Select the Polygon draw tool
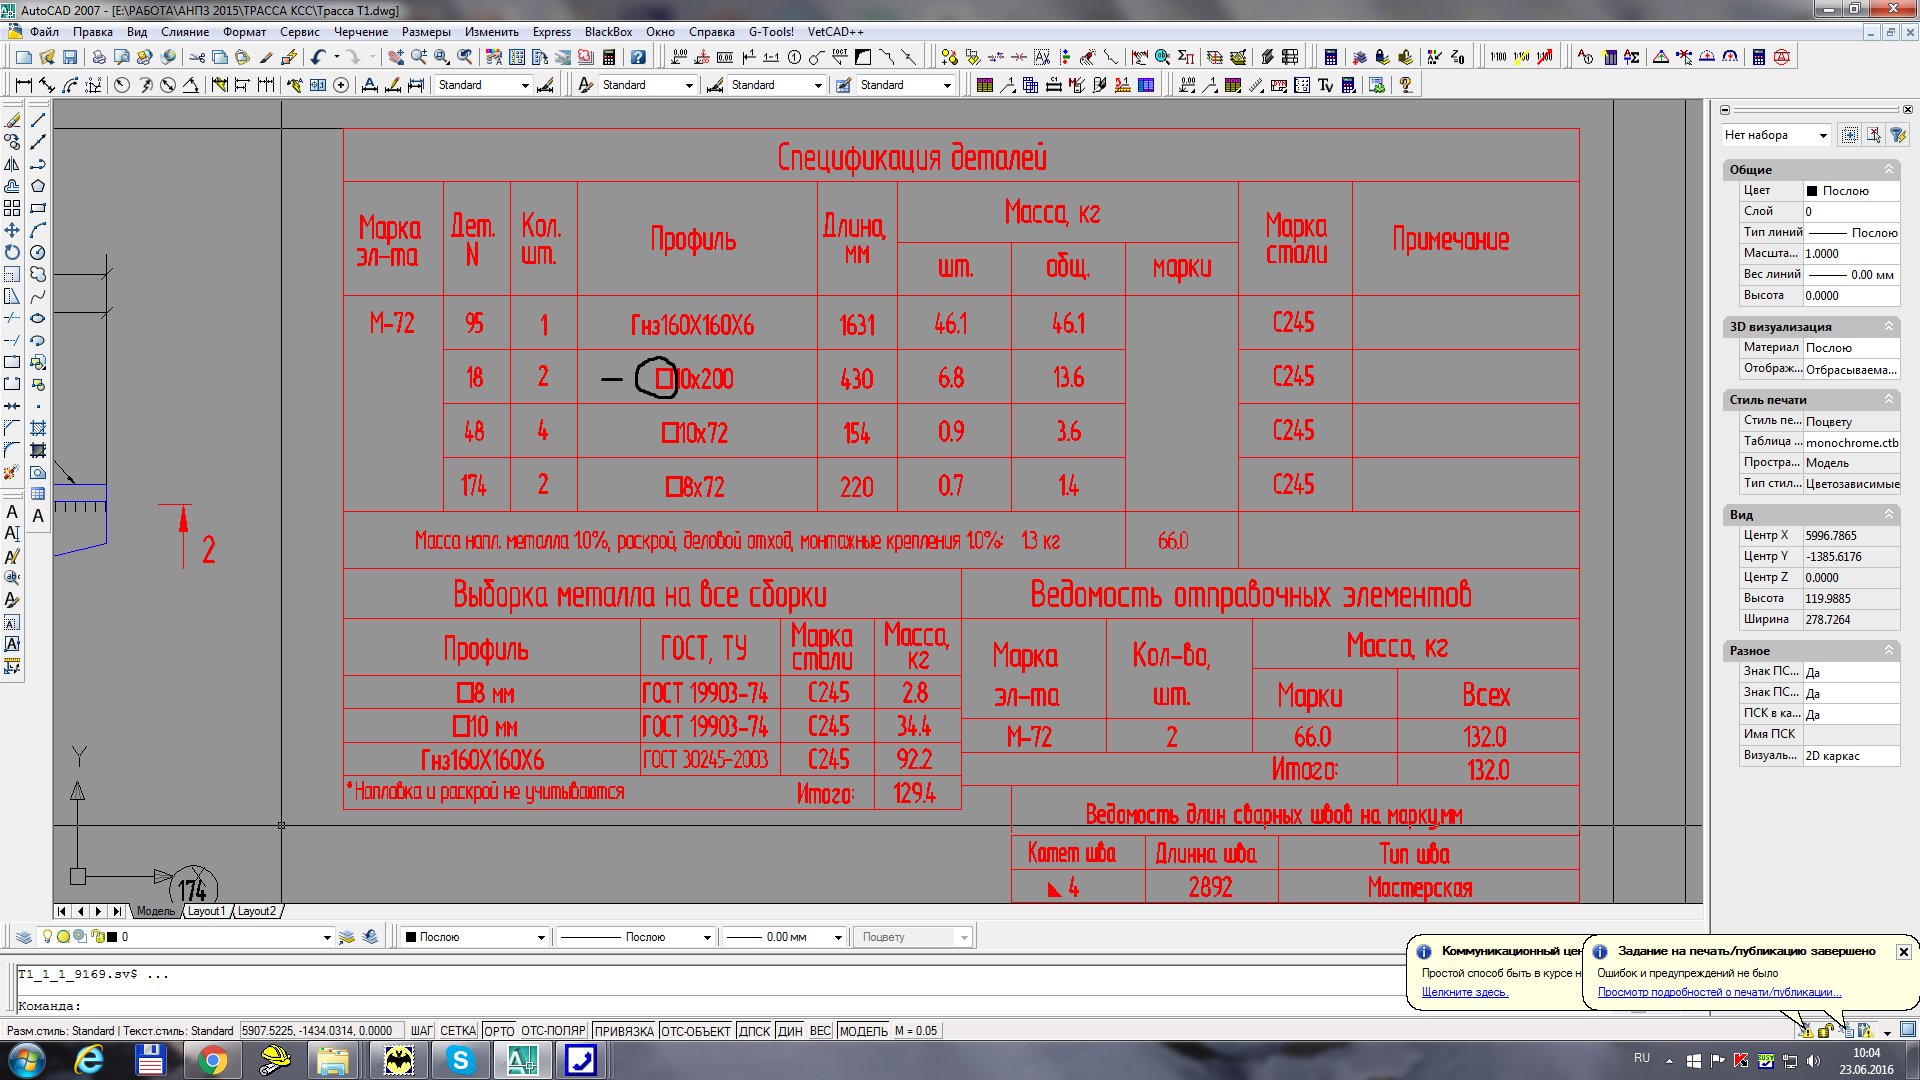 pyautogui.click(x=38, y=186)
